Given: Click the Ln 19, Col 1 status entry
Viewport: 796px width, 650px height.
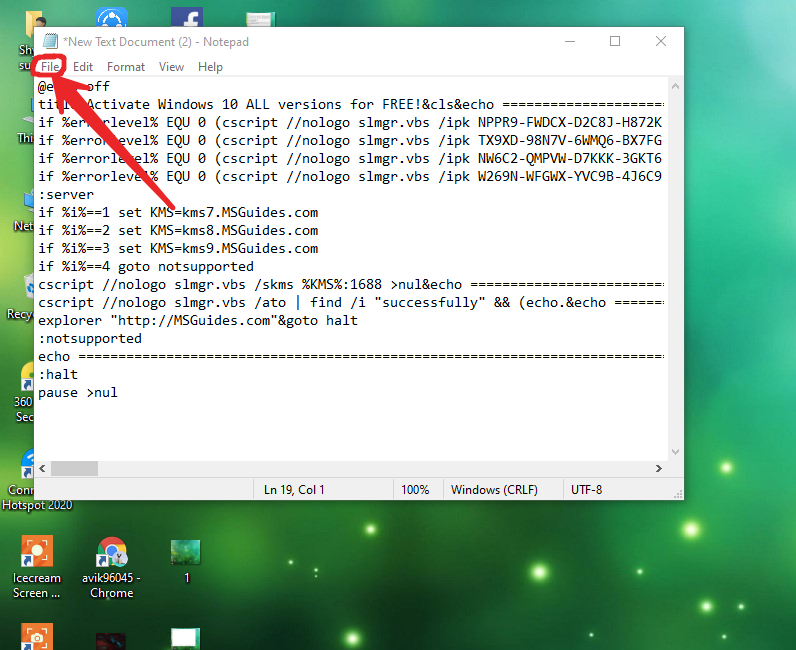Looking at the screenshot, I should click(x=294, y=490).
